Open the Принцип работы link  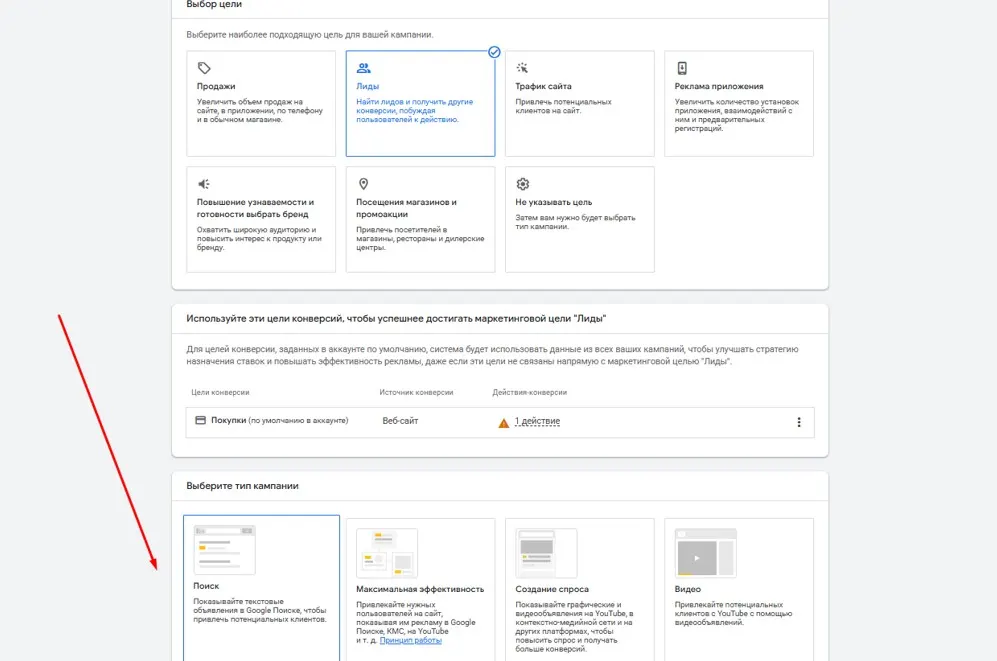click(x=411, y=640)
